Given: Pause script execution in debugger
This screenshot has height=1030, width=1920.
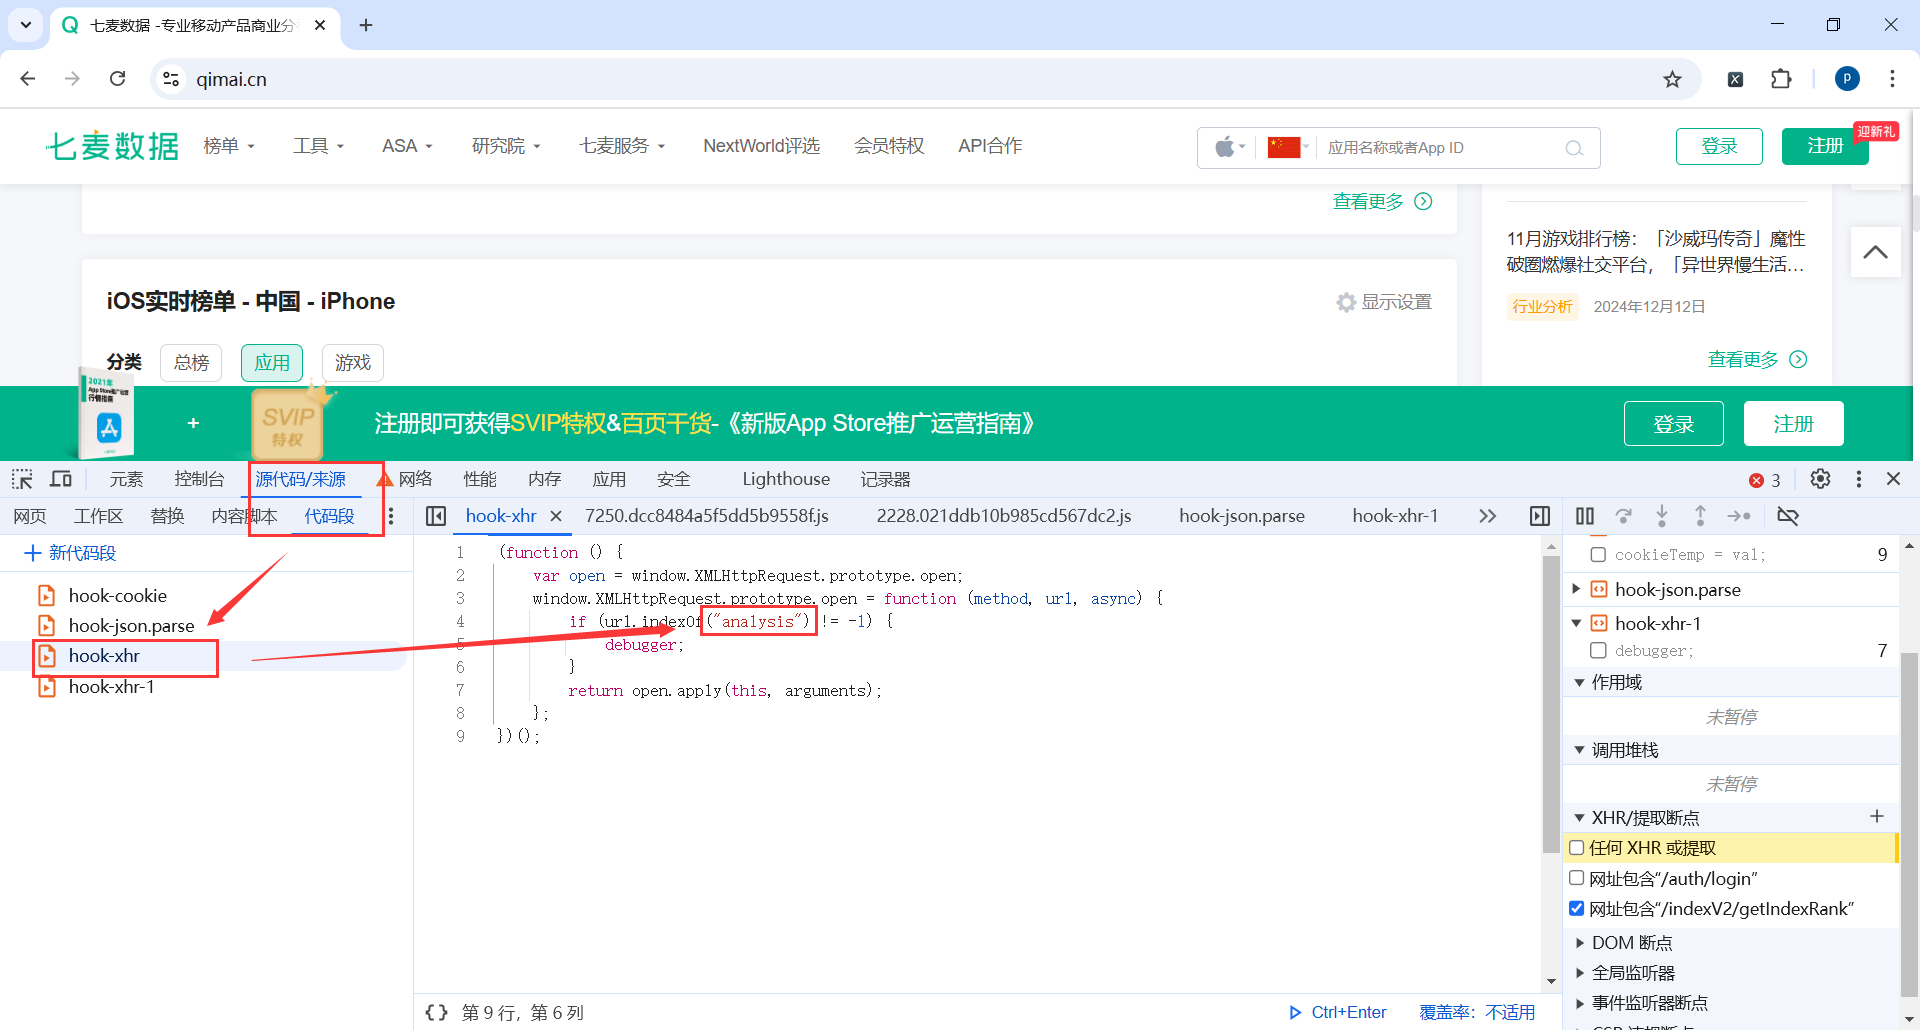Looking at the screenshot, I should (x=1585, y=516).
